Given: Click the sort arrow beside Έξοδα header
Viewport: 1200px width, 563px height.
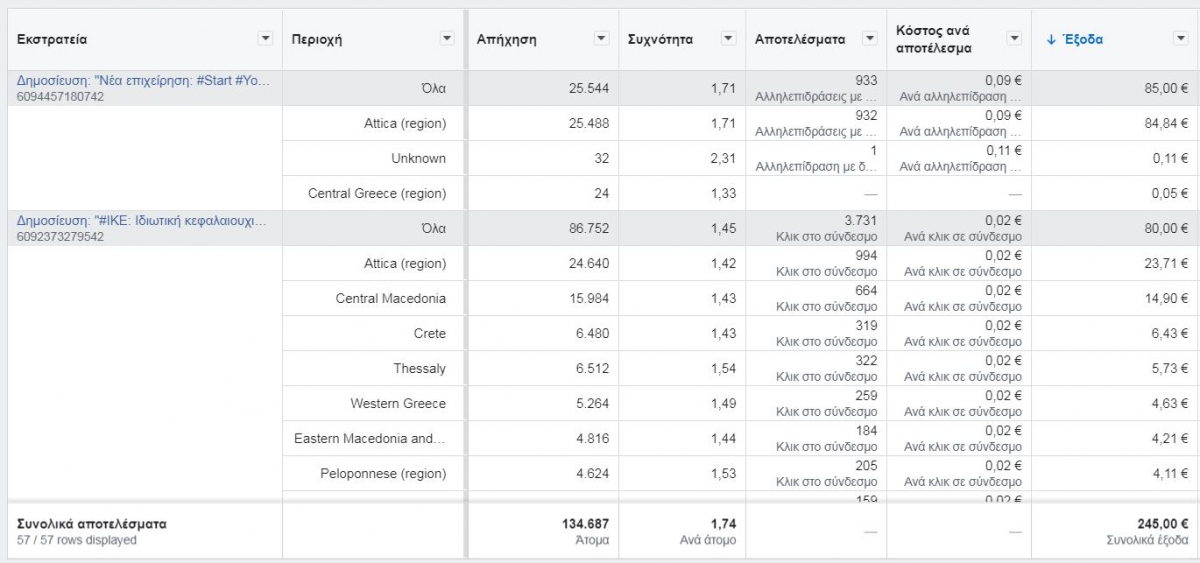Looking at the screenshot, I should coord(1049,39).
